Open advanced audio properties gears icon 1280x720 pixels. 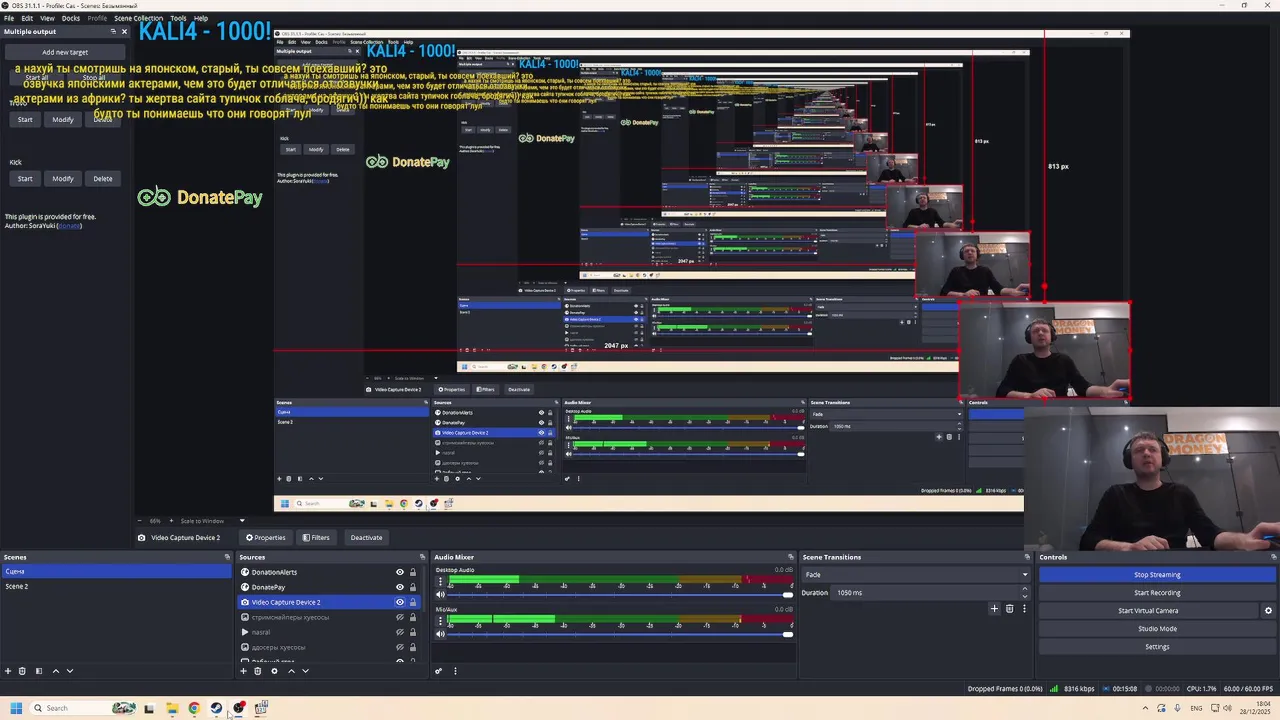[x=438, y=671]
